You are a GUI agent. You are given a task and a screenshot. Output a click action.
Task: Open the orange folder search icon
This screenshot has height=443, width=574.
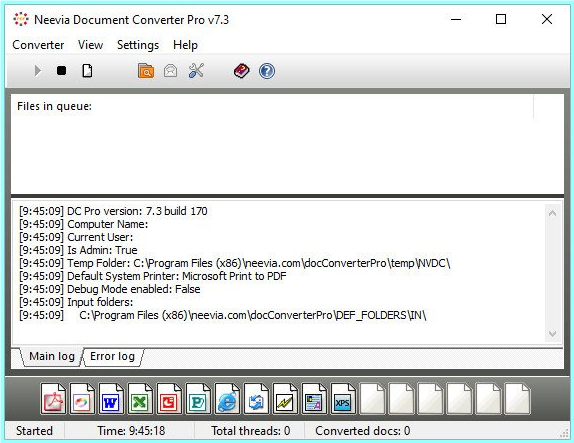tap(146, 71)
